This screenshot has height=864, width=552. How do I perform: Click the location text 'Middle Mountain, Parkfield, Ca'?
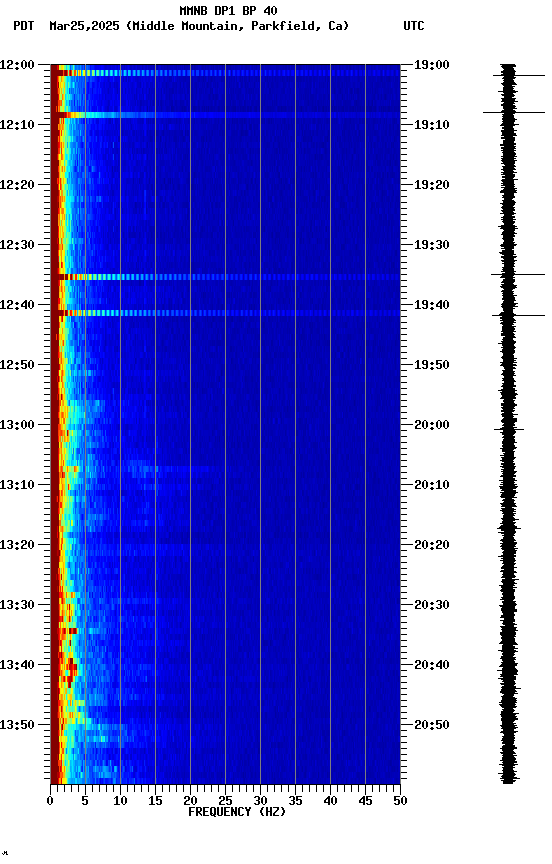pos(237,26)
